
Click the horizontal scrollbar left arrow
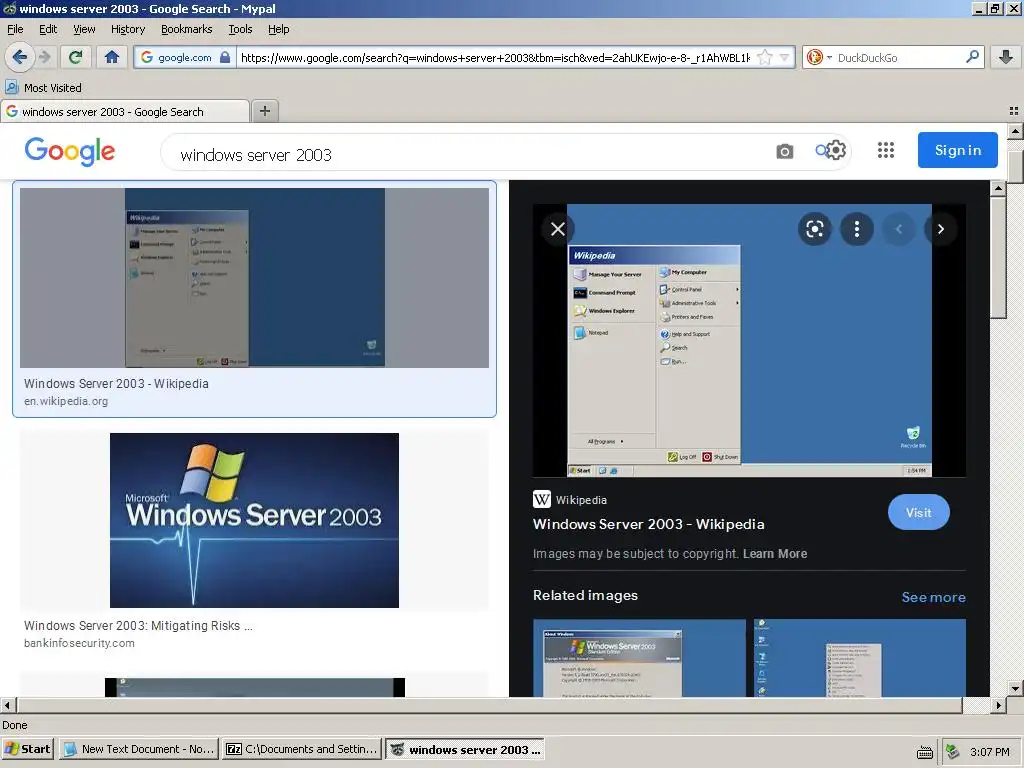[x=7, y=705]
